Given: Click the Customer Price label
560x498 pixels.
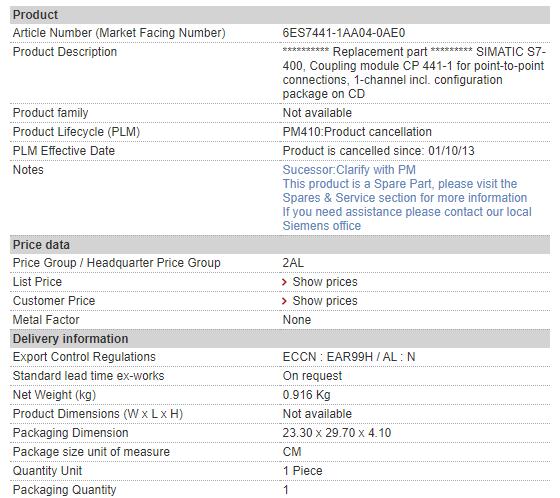Looking at the screenshot, I should tap(54, 301).
